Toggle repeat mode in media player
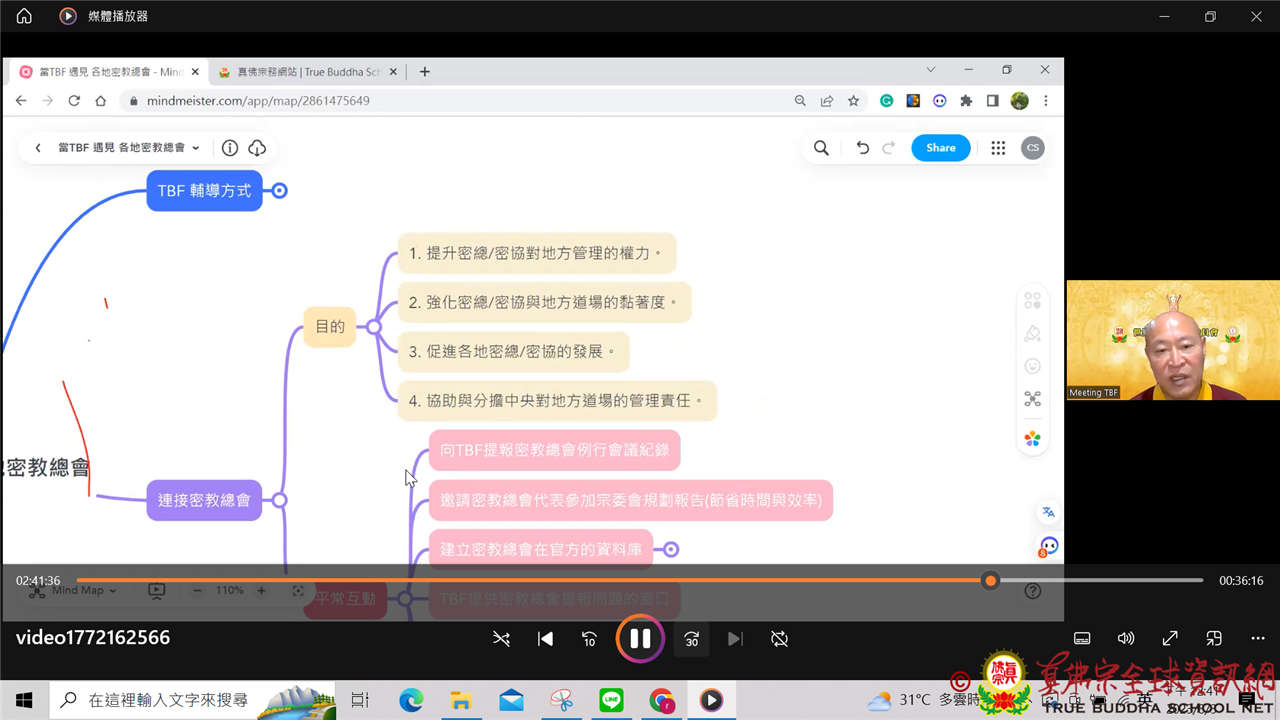 pos(780,639)
